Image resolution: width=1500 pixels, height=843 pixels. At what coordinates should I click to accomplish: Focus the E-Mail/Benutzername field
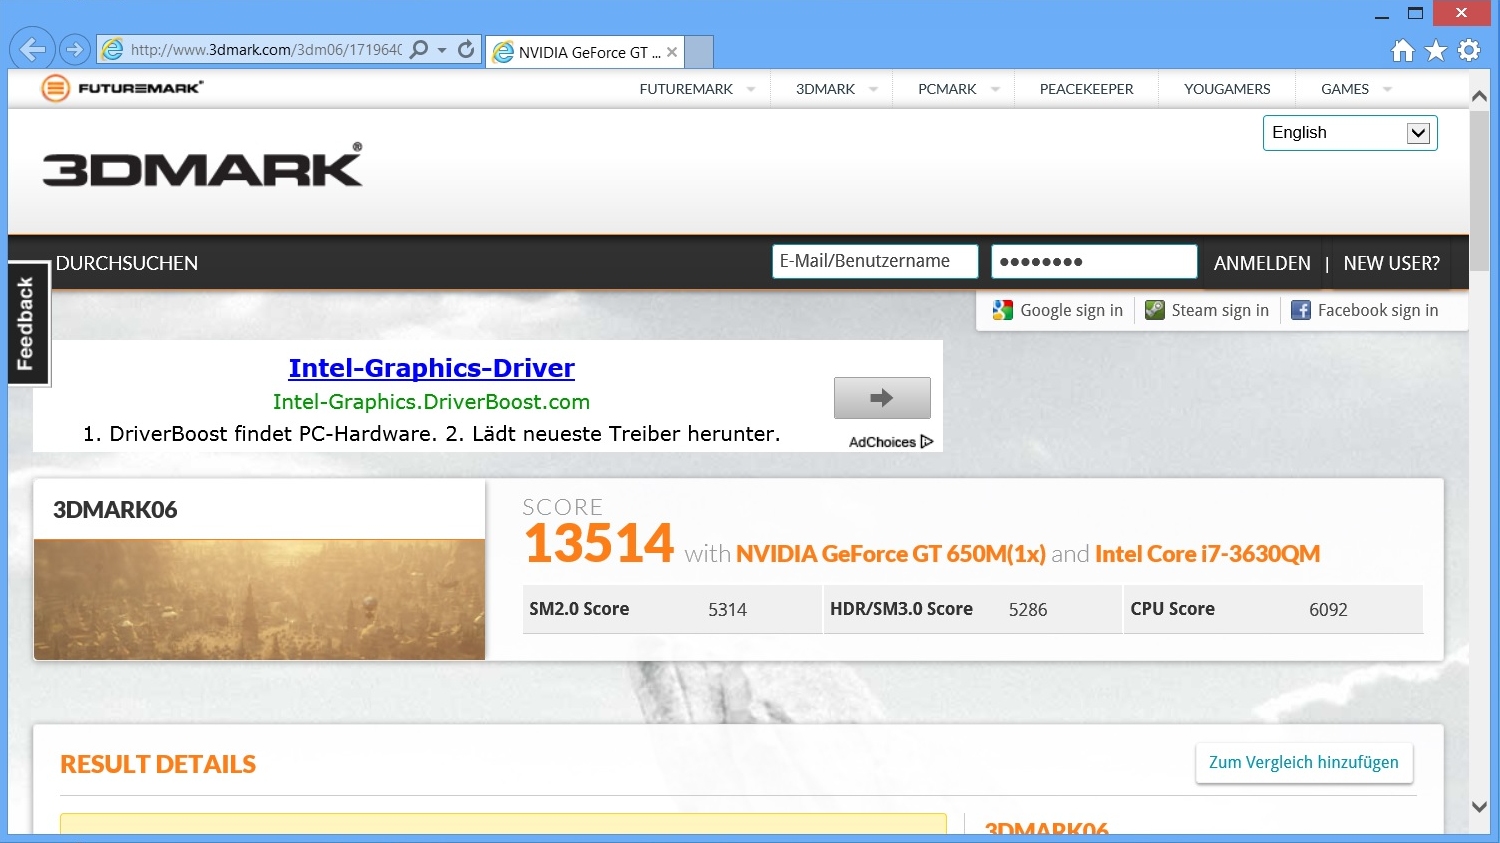pyautogui.click(x=875, y=261)
